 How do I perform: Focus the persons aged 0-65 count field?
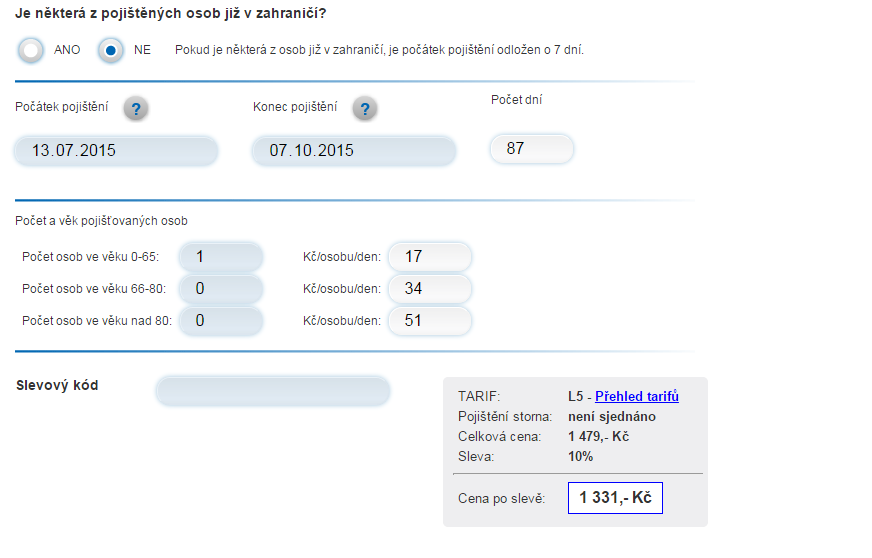(x=221, y=256)
